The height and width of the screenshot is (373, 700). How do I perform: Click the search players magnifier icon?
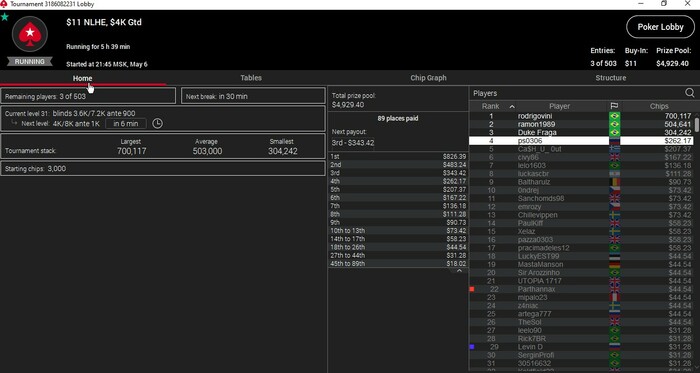click(689, 93)
